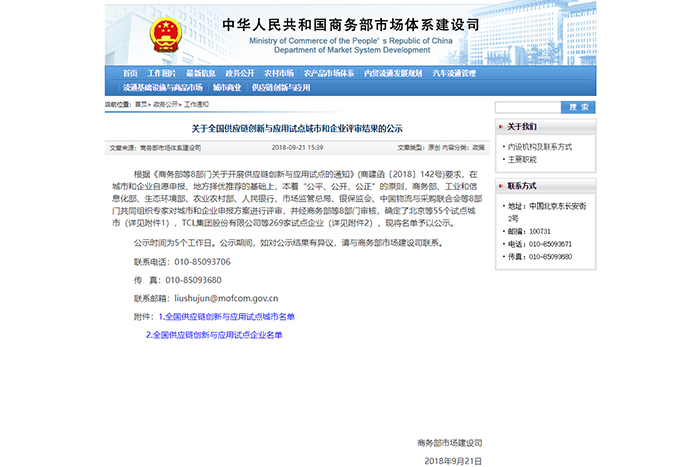The height and width of the screenshot is (467, 700).
Task: Select 内贸流通发展规划 menu item
Action: click(393, 73)
